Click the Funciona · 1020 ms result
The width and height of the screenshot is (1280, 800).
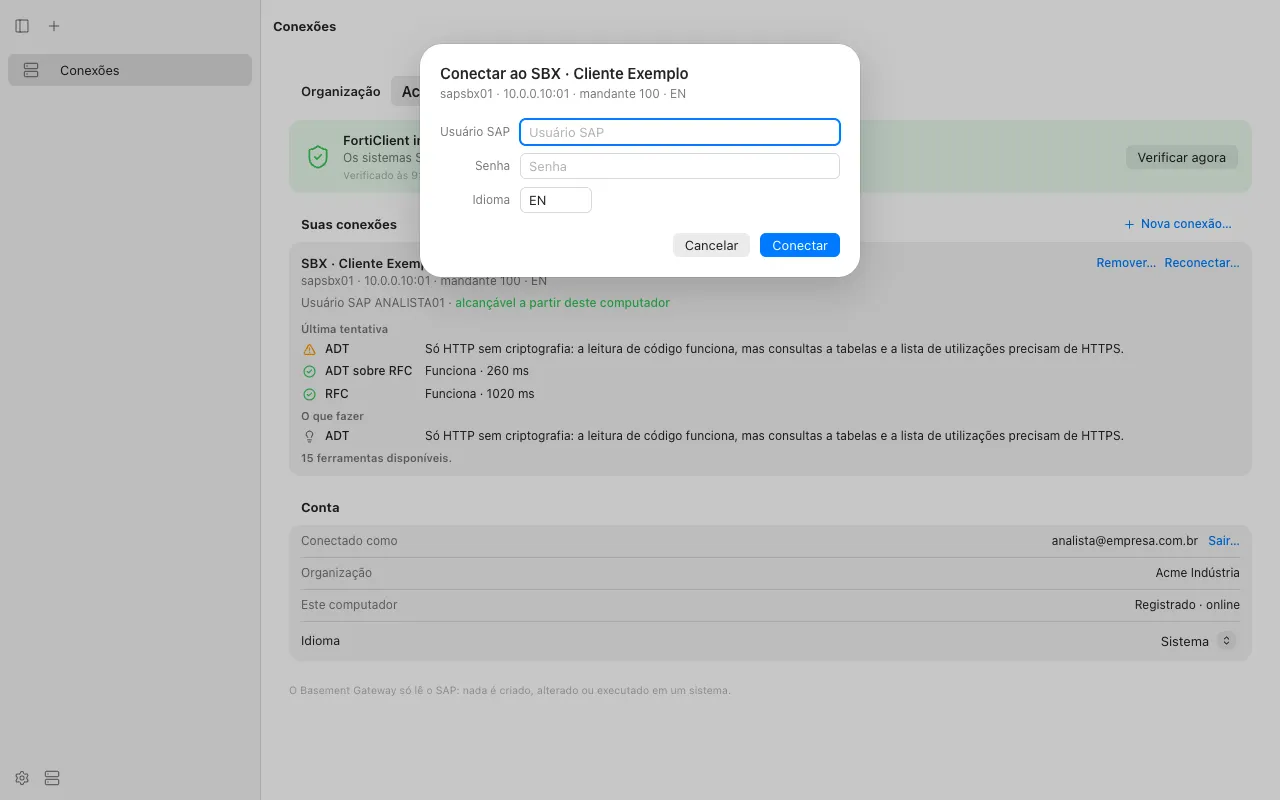480,394
